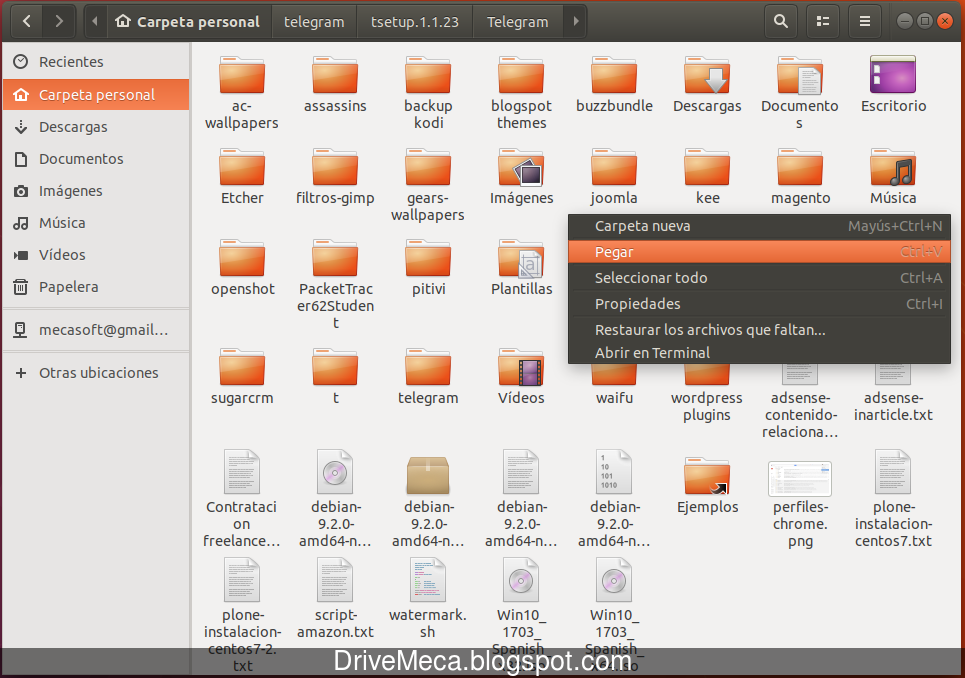This screenshot has width=965, height=678.
Task: Open the Etcher folder
Action: [242, 168]
